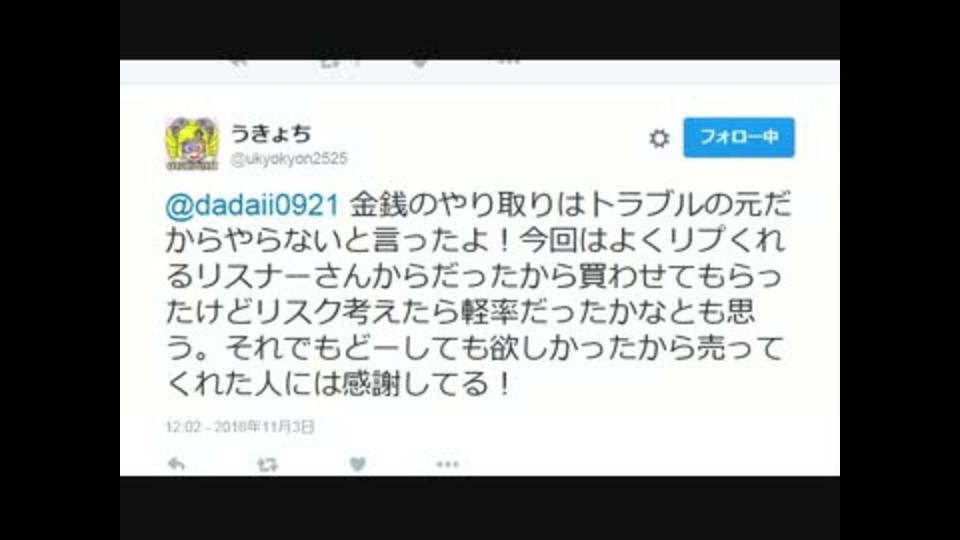The width and height of the screenshot is (960, 540).
Task: Click the reply arrow under the tweet
Action: tap(176, 464)
